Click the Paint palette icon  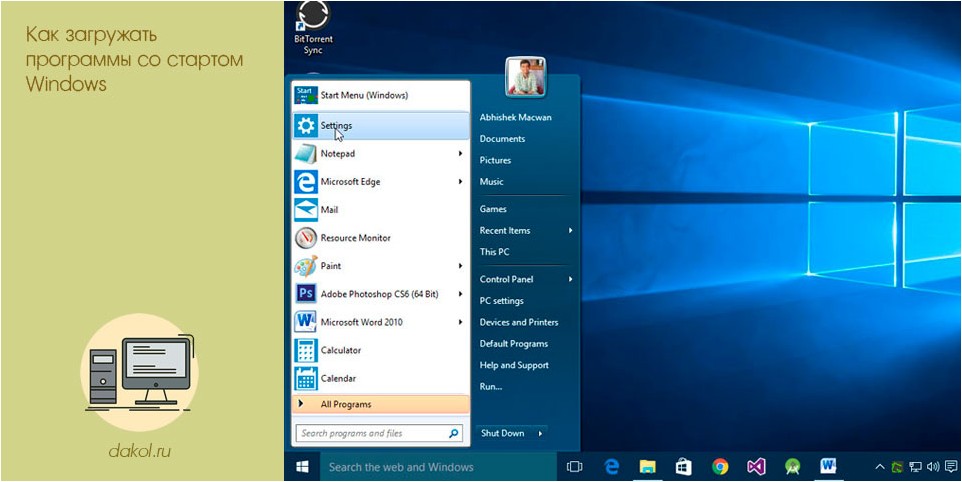pos(306,266)
